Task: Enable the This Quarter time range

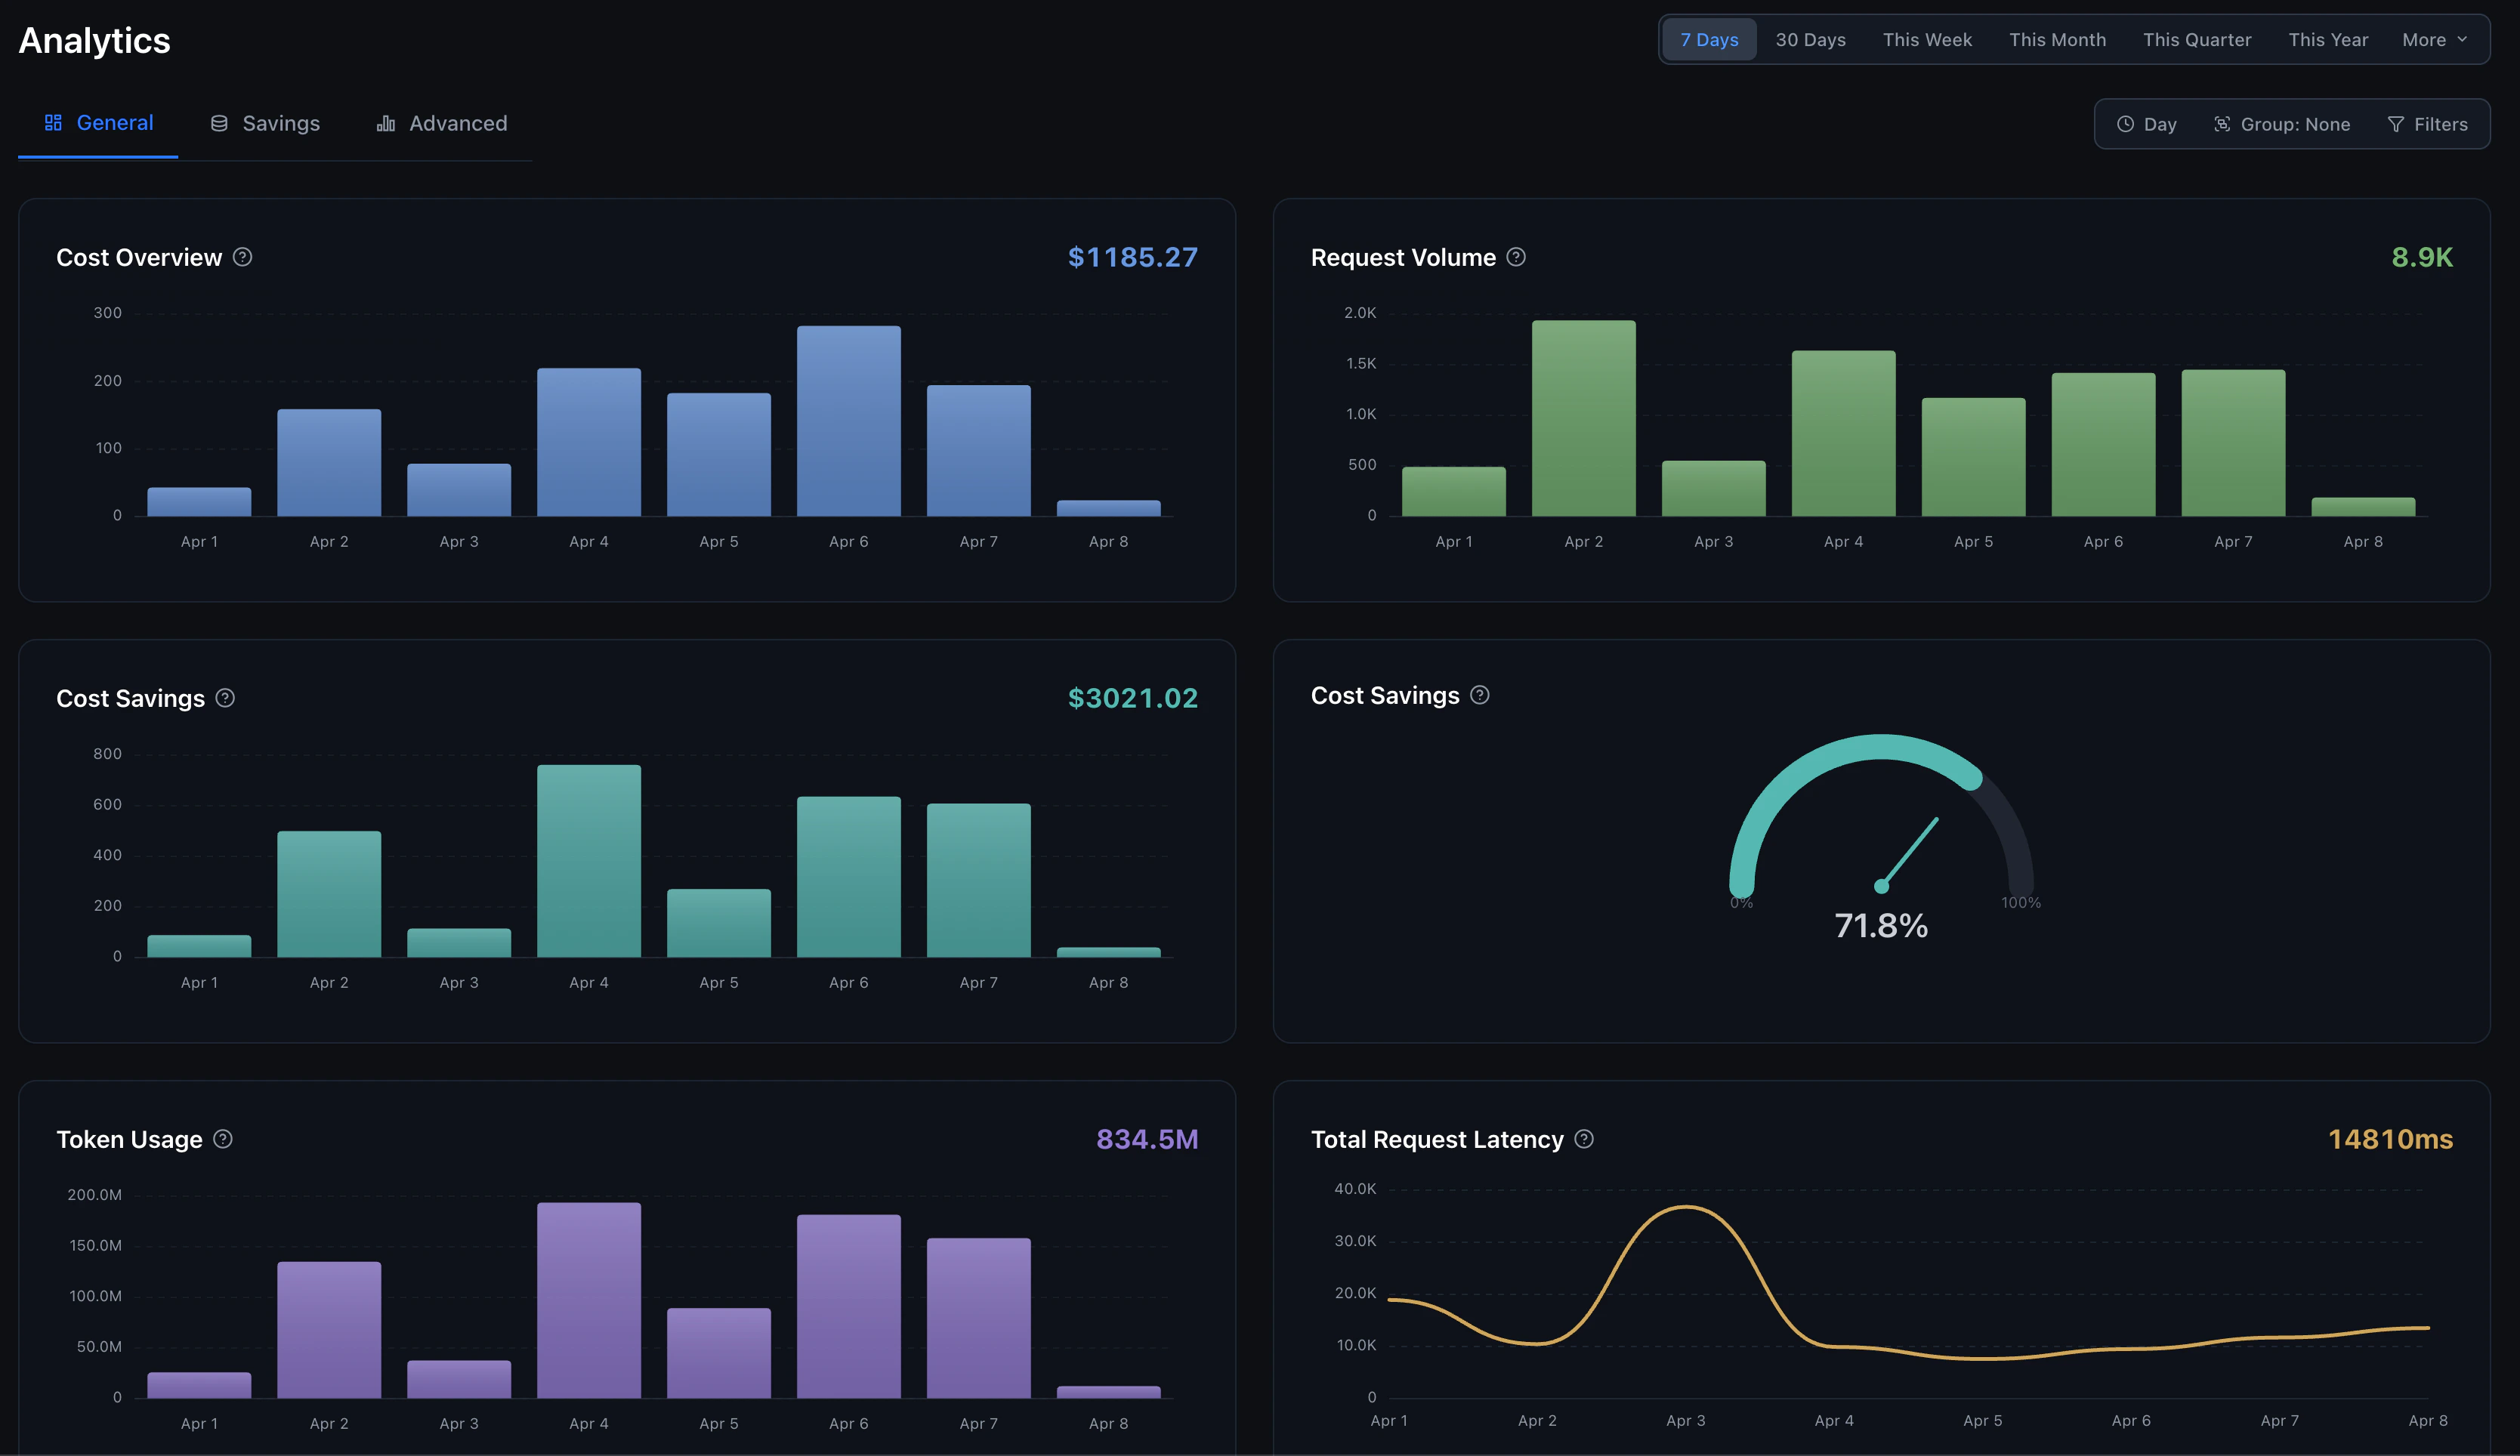Action: coord(2198,39)
